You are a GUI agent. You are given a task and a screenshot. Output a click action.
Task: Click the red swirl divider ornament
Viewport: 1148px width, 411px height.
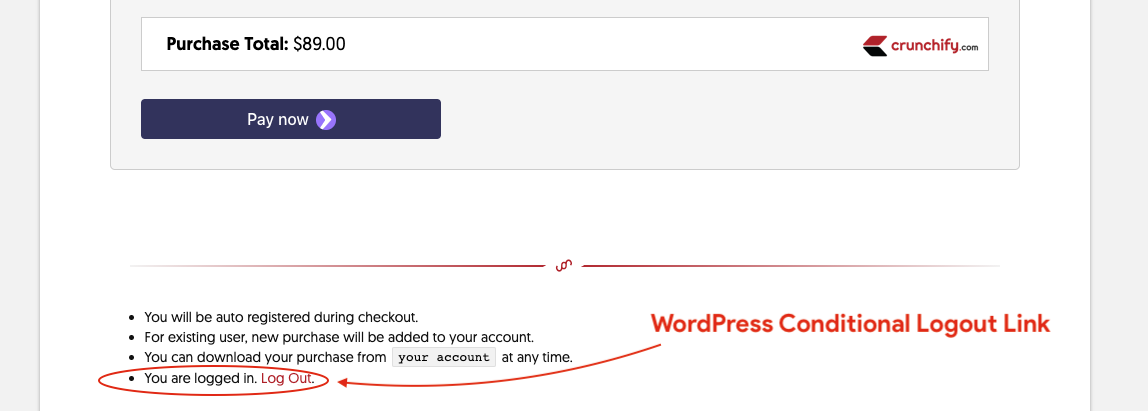click(564, 265)
